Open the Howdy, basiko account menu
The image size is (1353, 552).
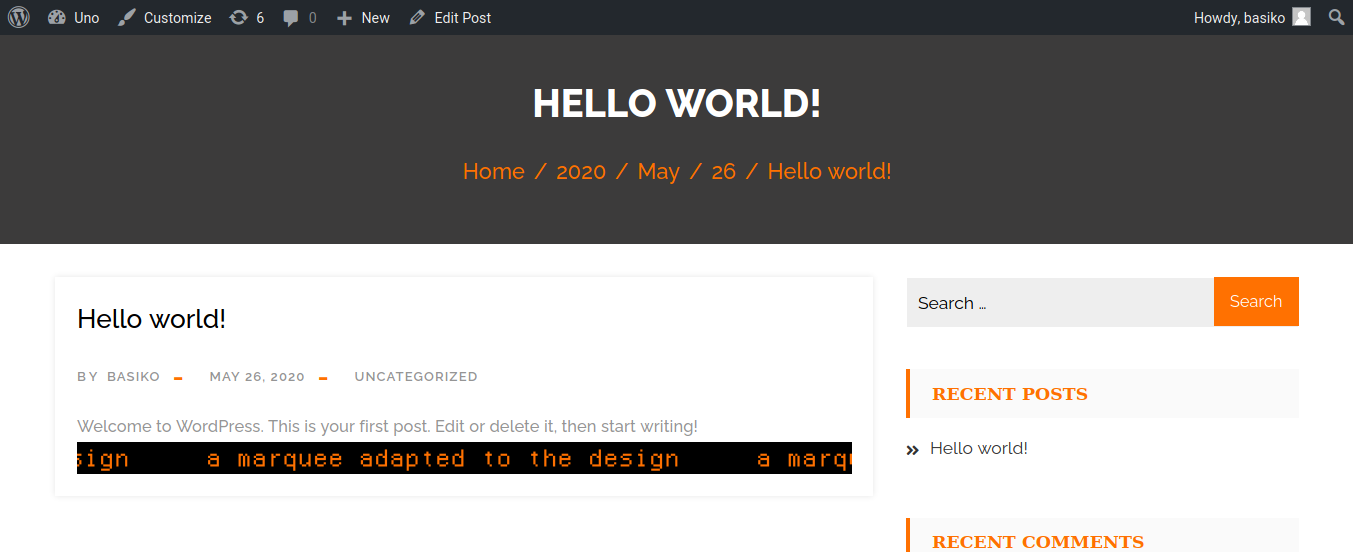(1252, 17)
